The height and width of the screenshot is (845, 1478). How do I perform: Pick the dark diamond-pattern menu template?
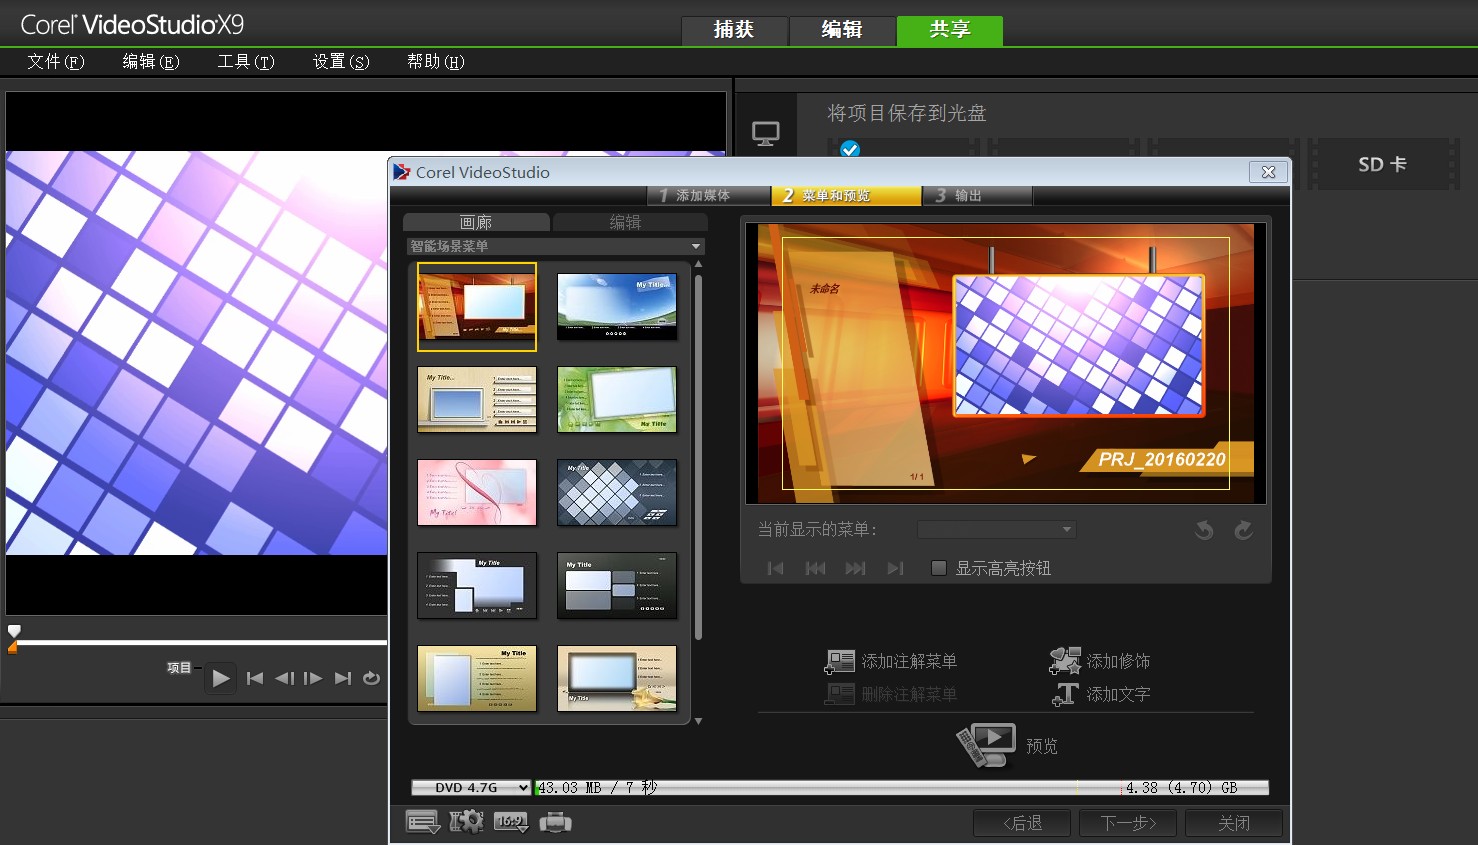pyautogui.click(x=617, y=493)
